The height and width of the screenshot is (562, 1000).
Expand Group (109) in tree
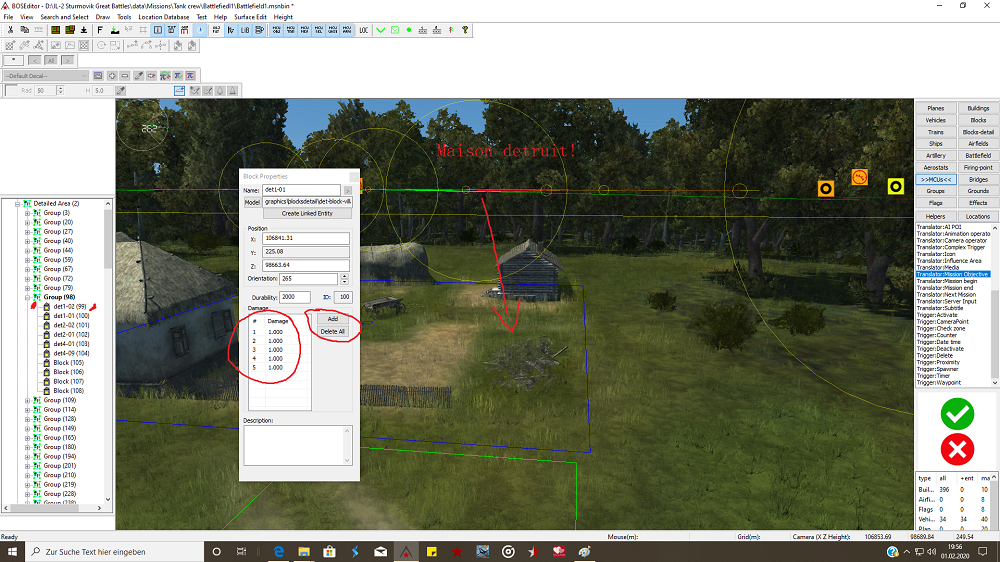click(x=27, y=400)
